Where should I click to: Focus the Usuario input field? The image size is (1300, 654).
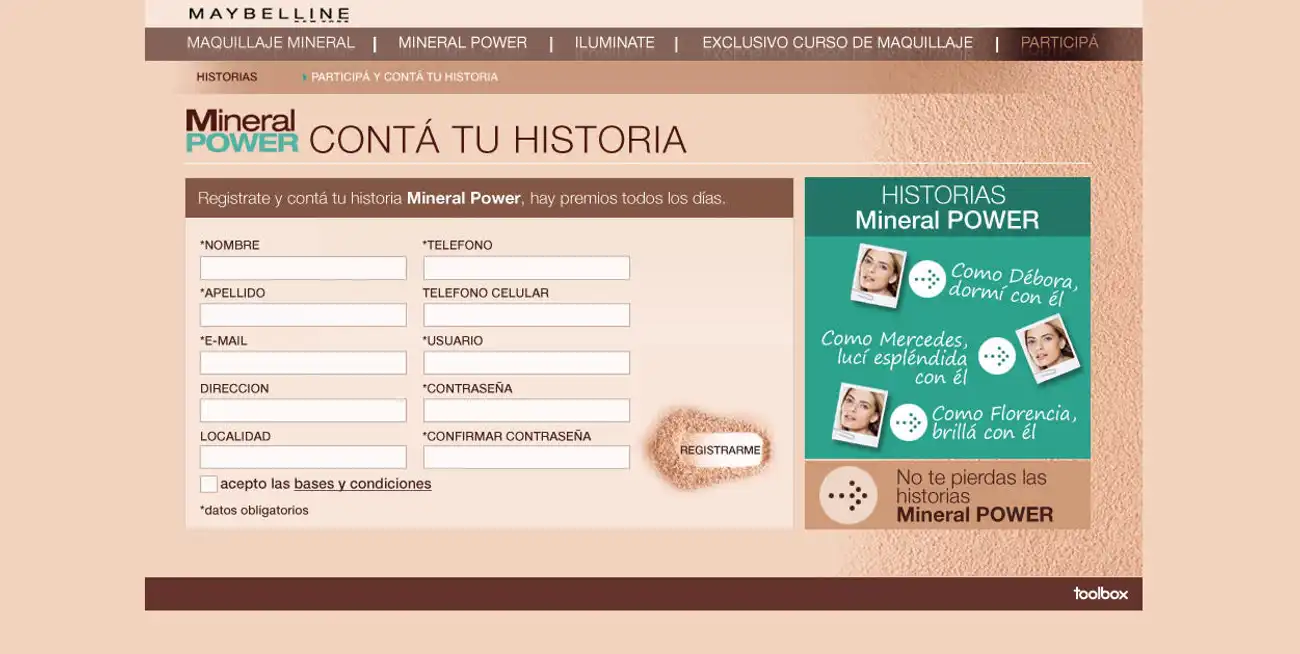[526, 363]
